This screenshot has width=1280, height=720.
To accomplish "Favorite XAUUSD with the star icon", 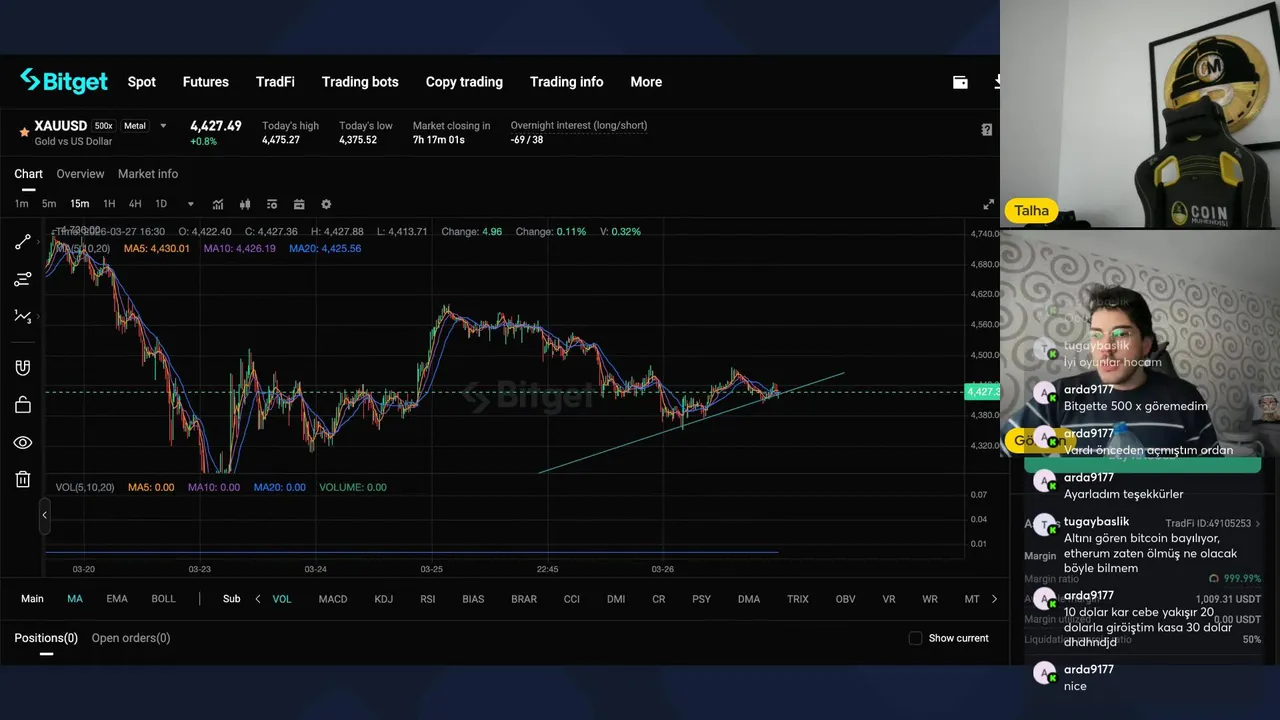I will click(24, 132).
